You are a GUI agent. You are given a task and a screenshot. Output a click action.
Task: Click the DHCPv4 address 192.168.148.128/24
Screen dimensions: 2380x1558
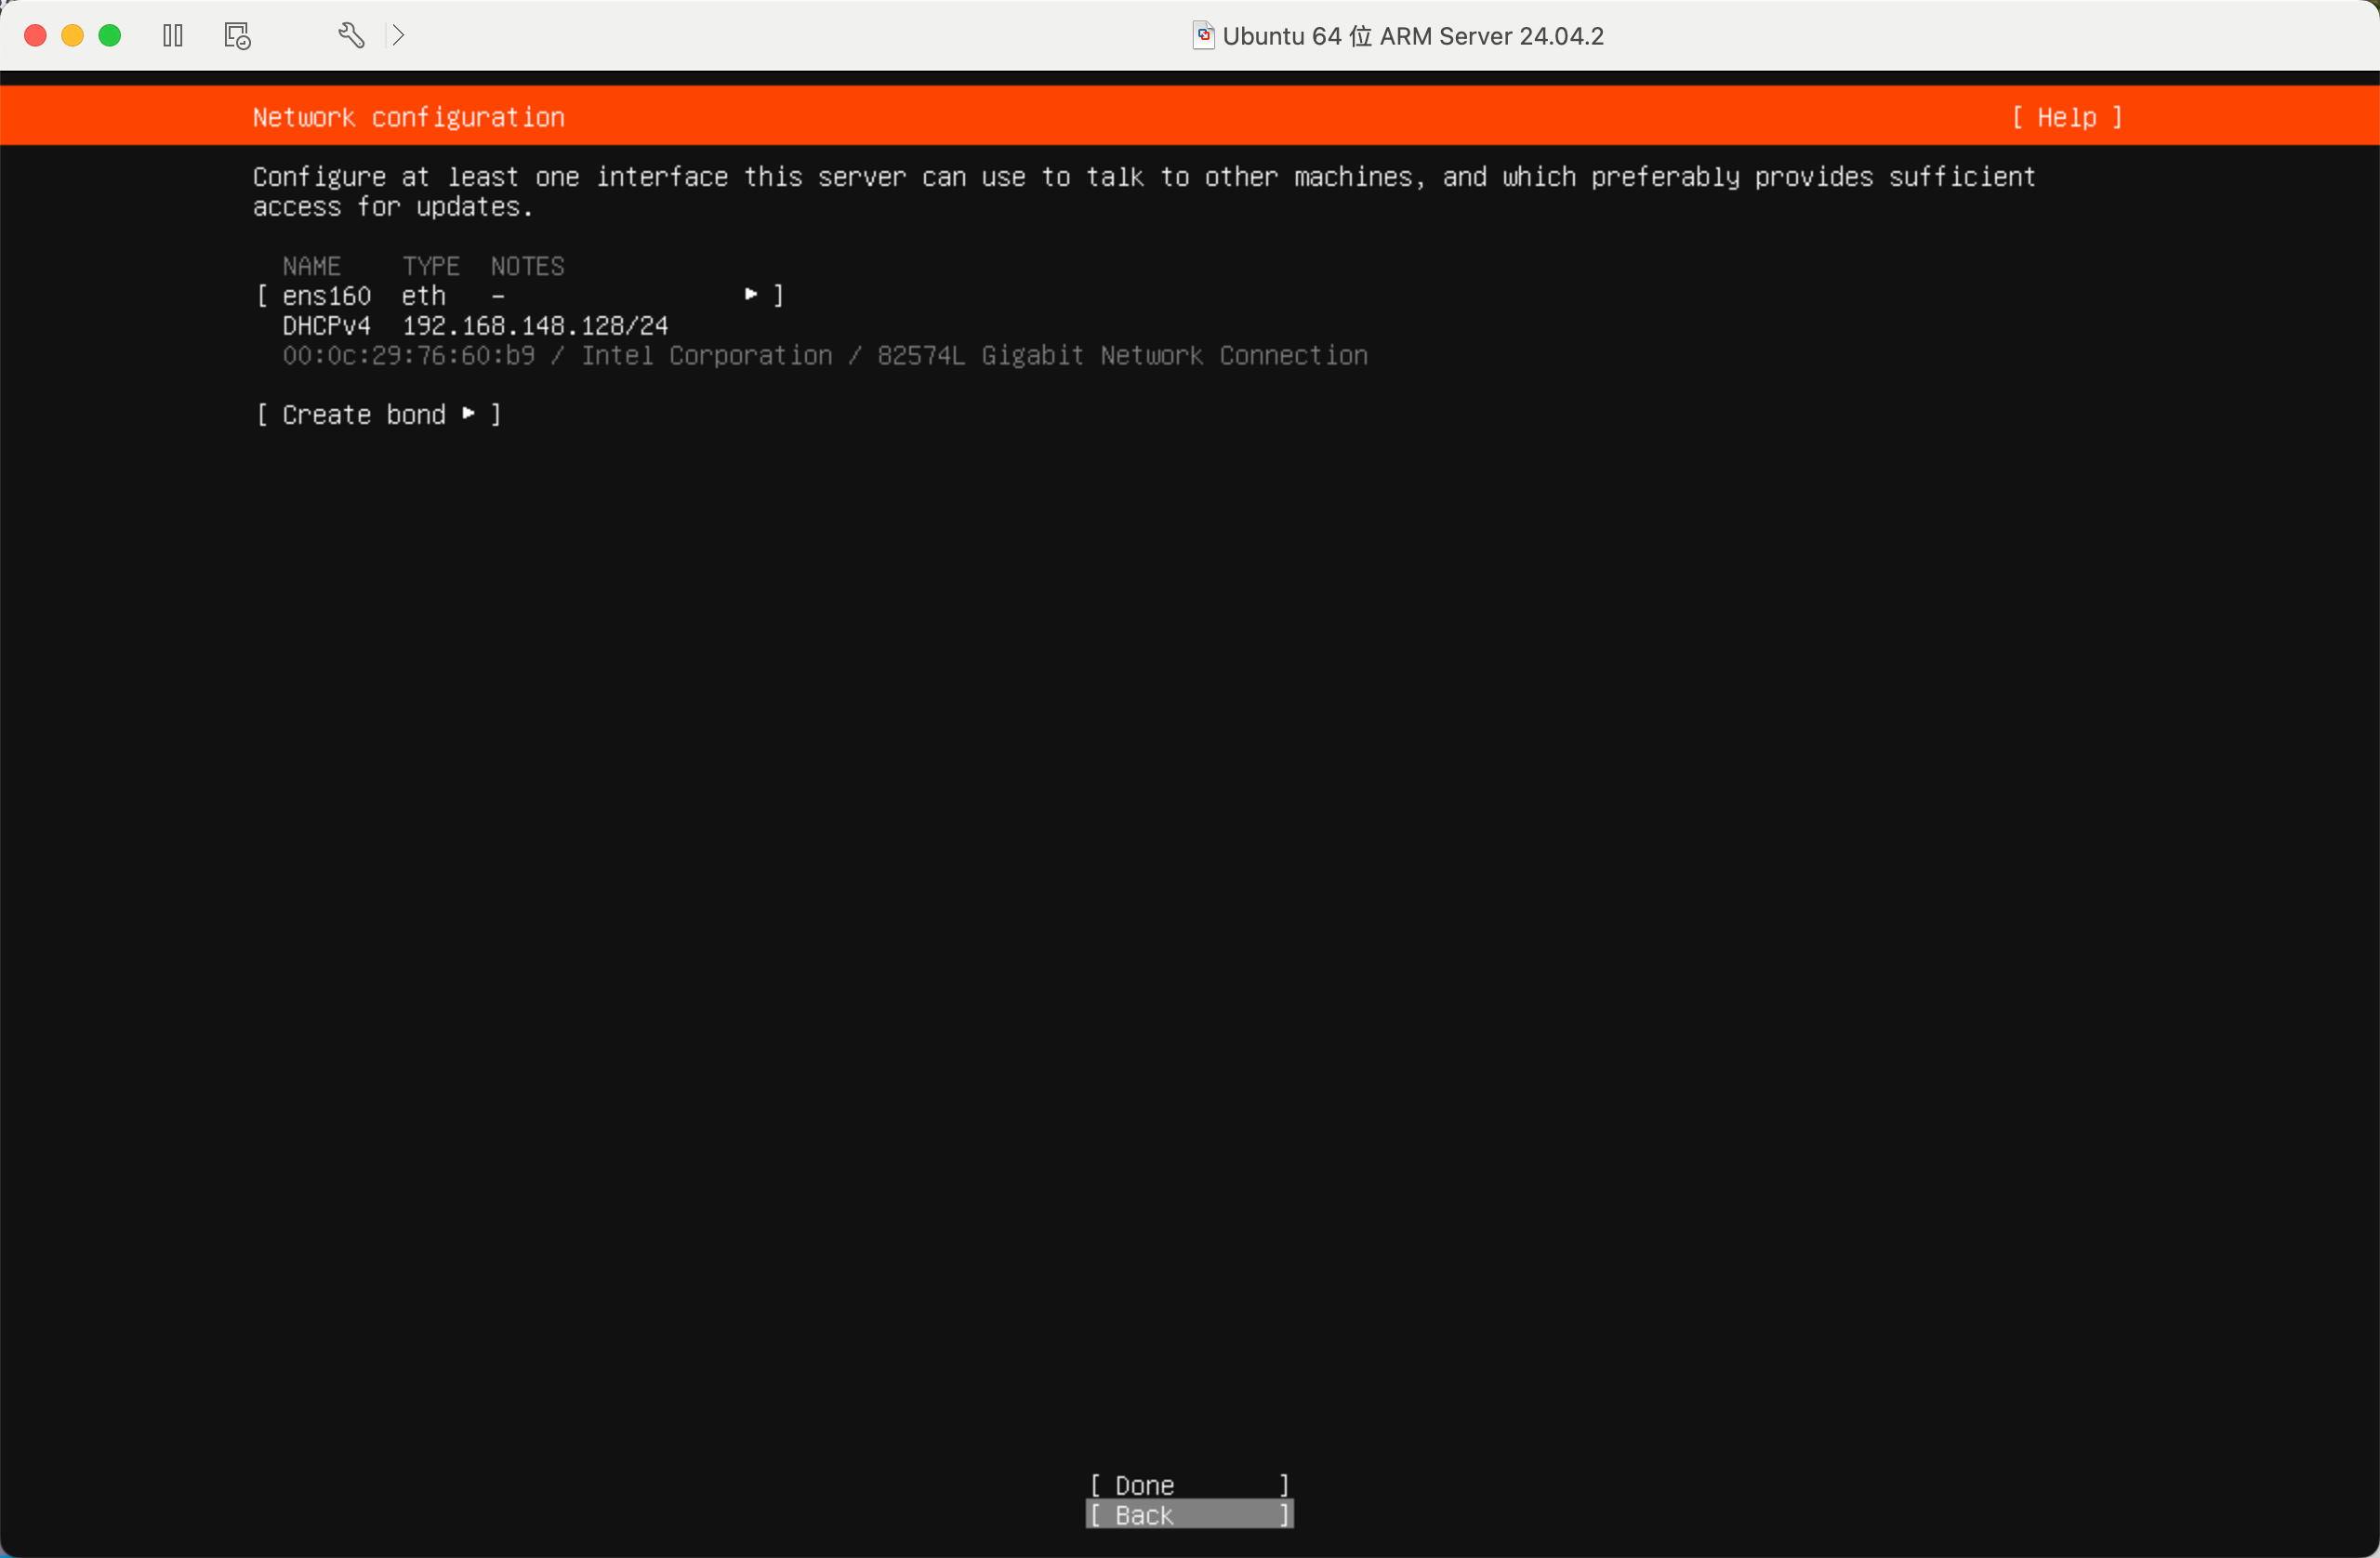(535, 326)
